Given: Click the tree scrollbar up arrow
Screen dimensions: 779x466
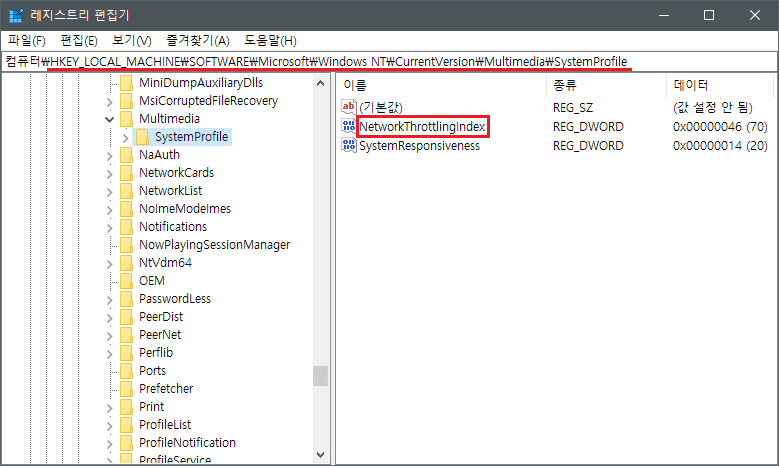Looking at the screenshot, I should click(x=320, y=83).
